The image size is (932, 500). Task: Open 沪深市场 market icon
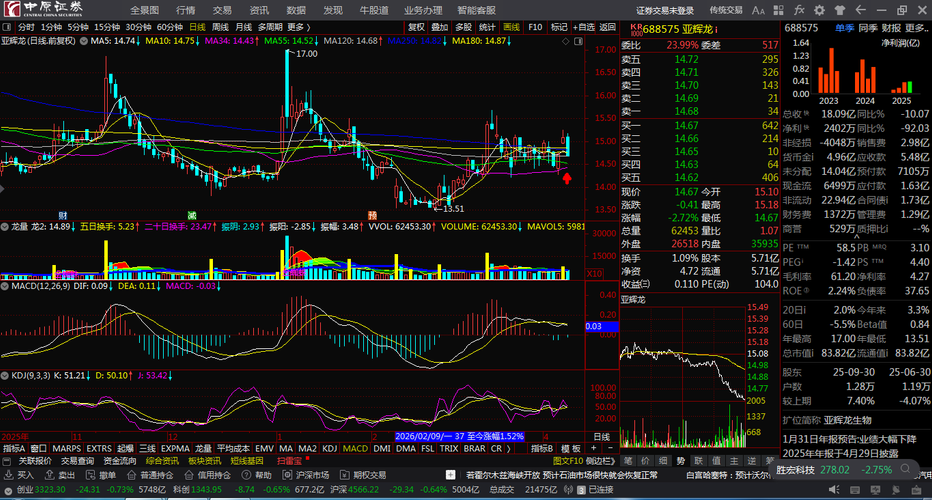pyautogui.click(x=288, y=475)
